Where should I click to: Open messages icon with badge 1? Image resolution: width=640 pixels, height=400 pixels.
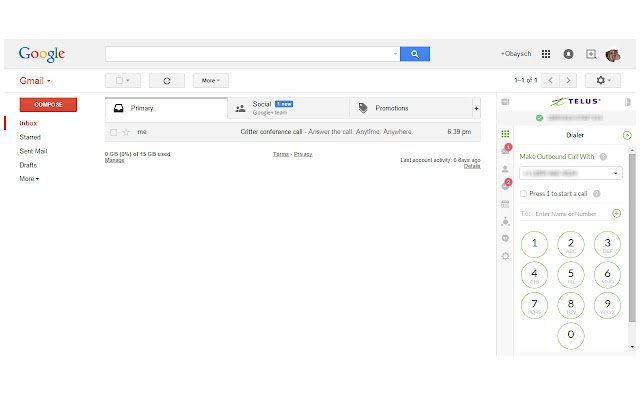(505, 150)
